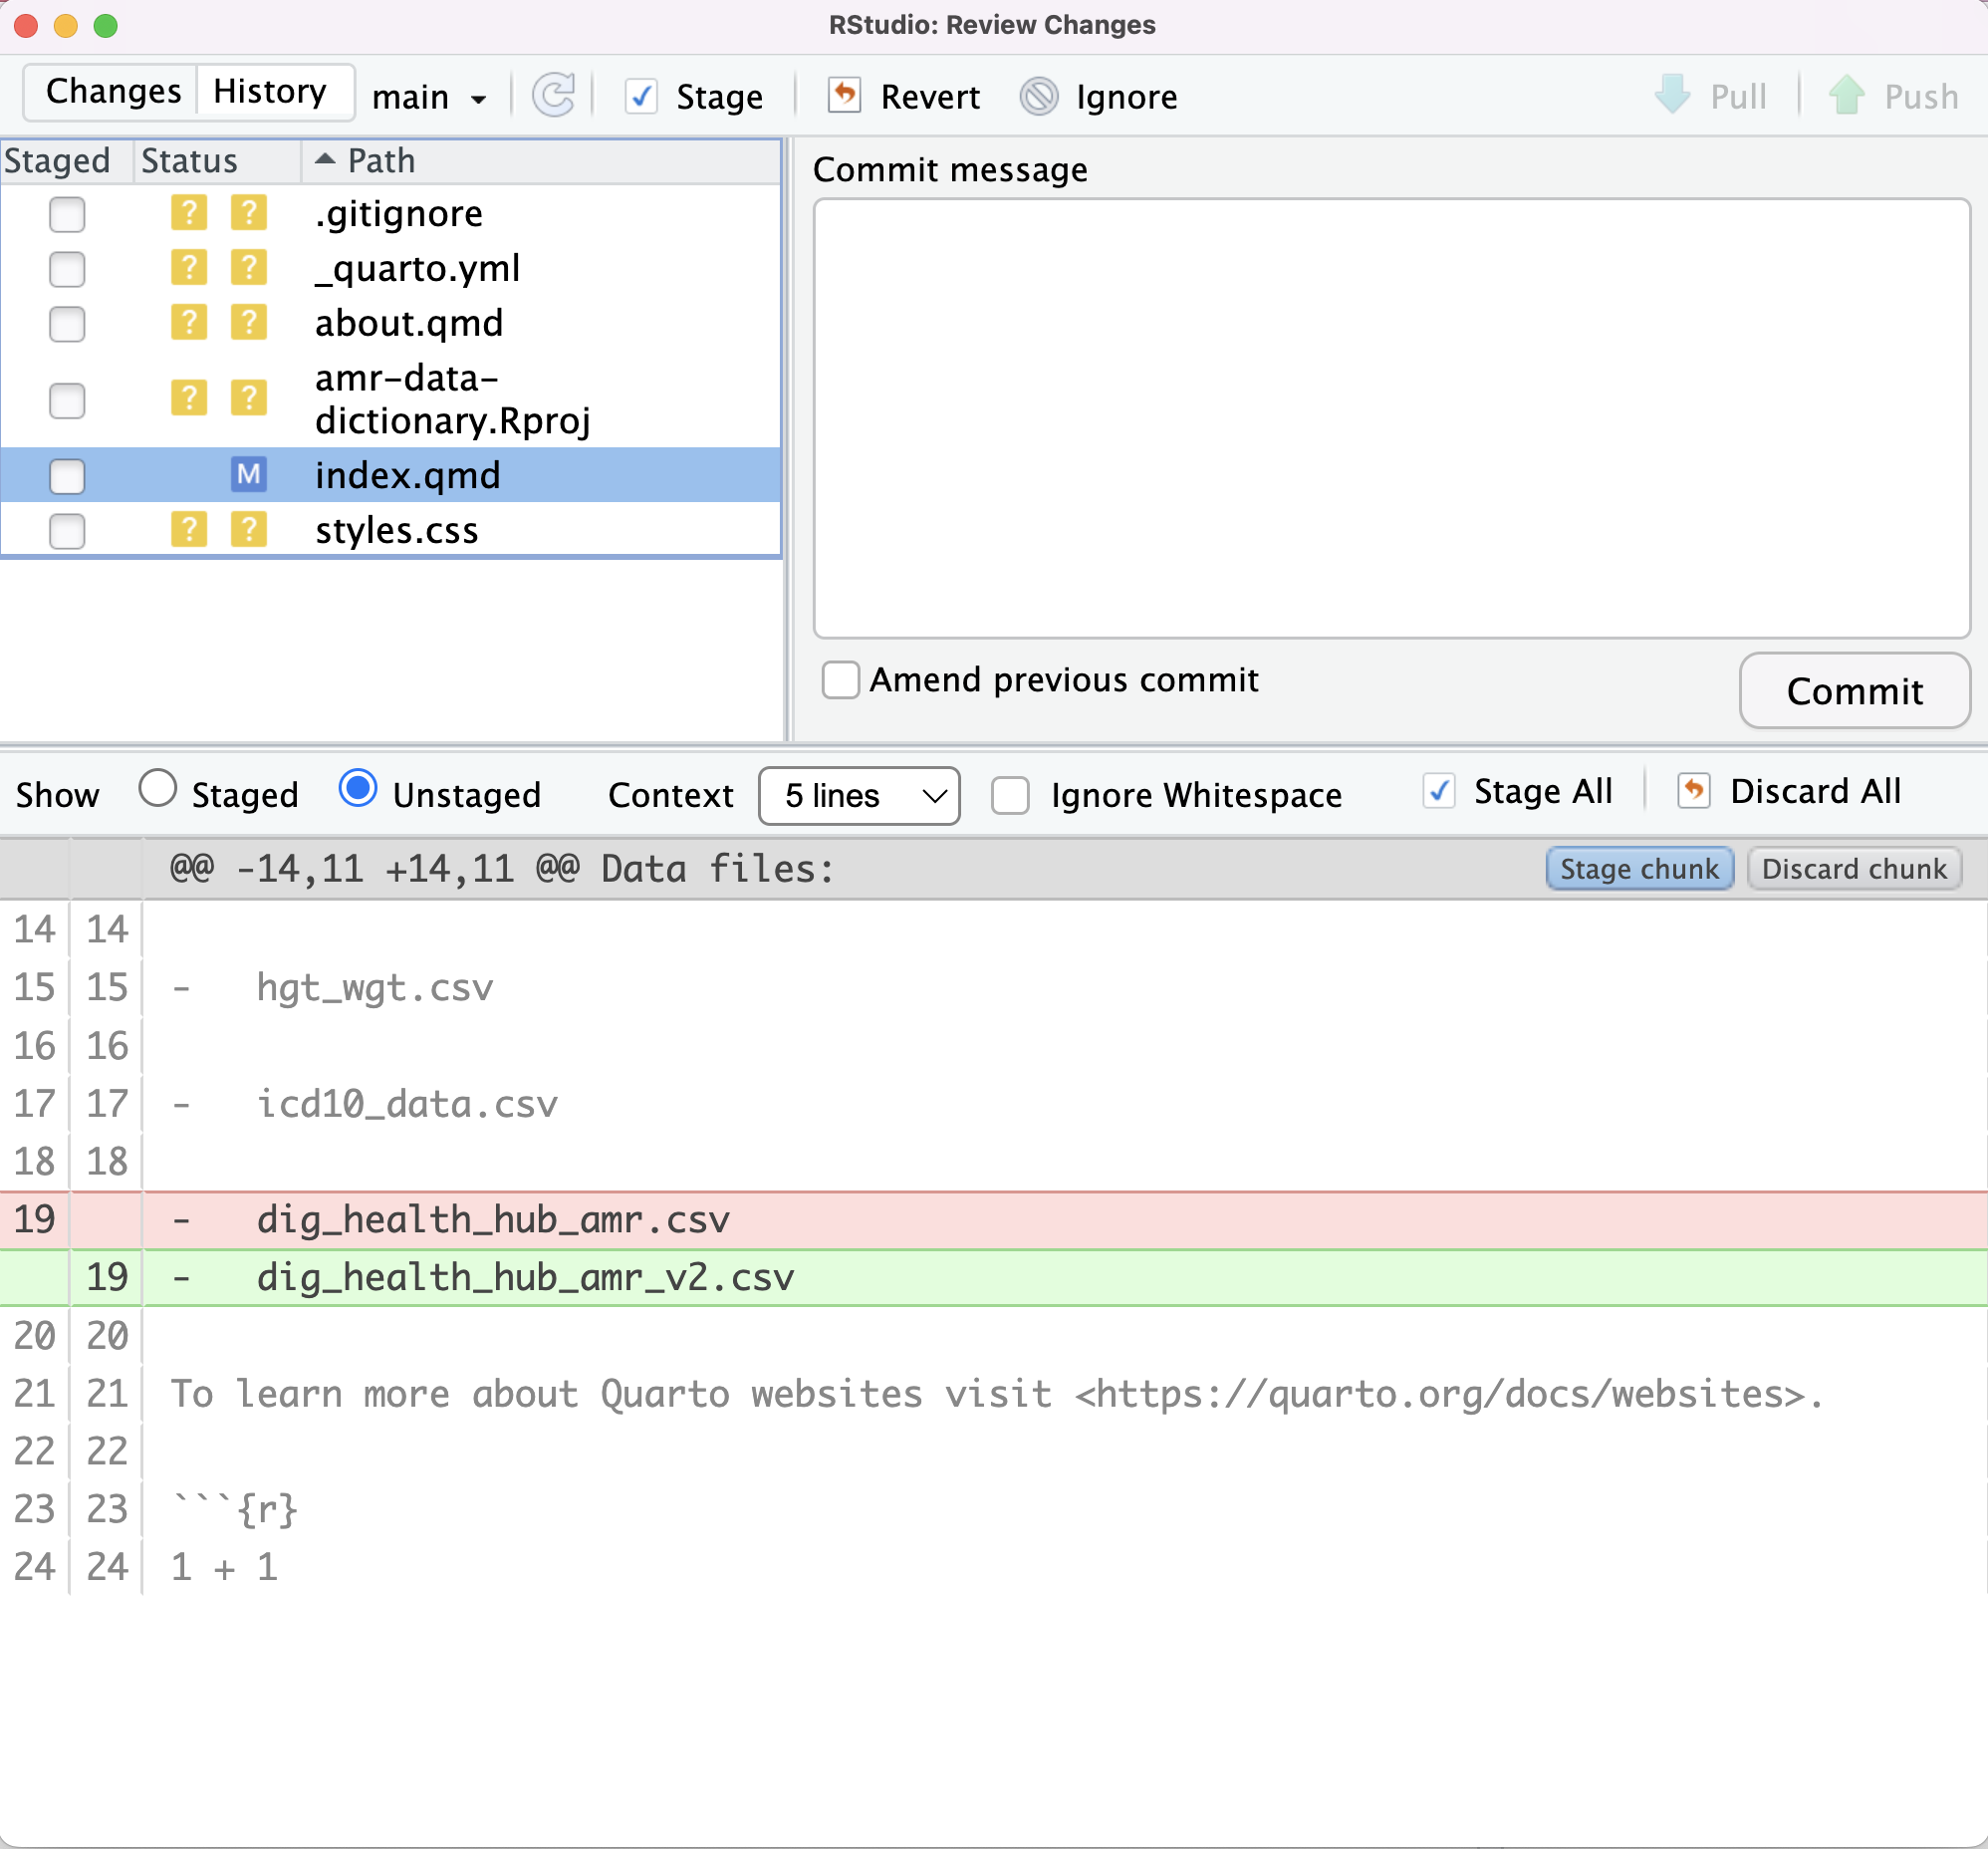Select the styles.css file row

click(x=390, y=530)
